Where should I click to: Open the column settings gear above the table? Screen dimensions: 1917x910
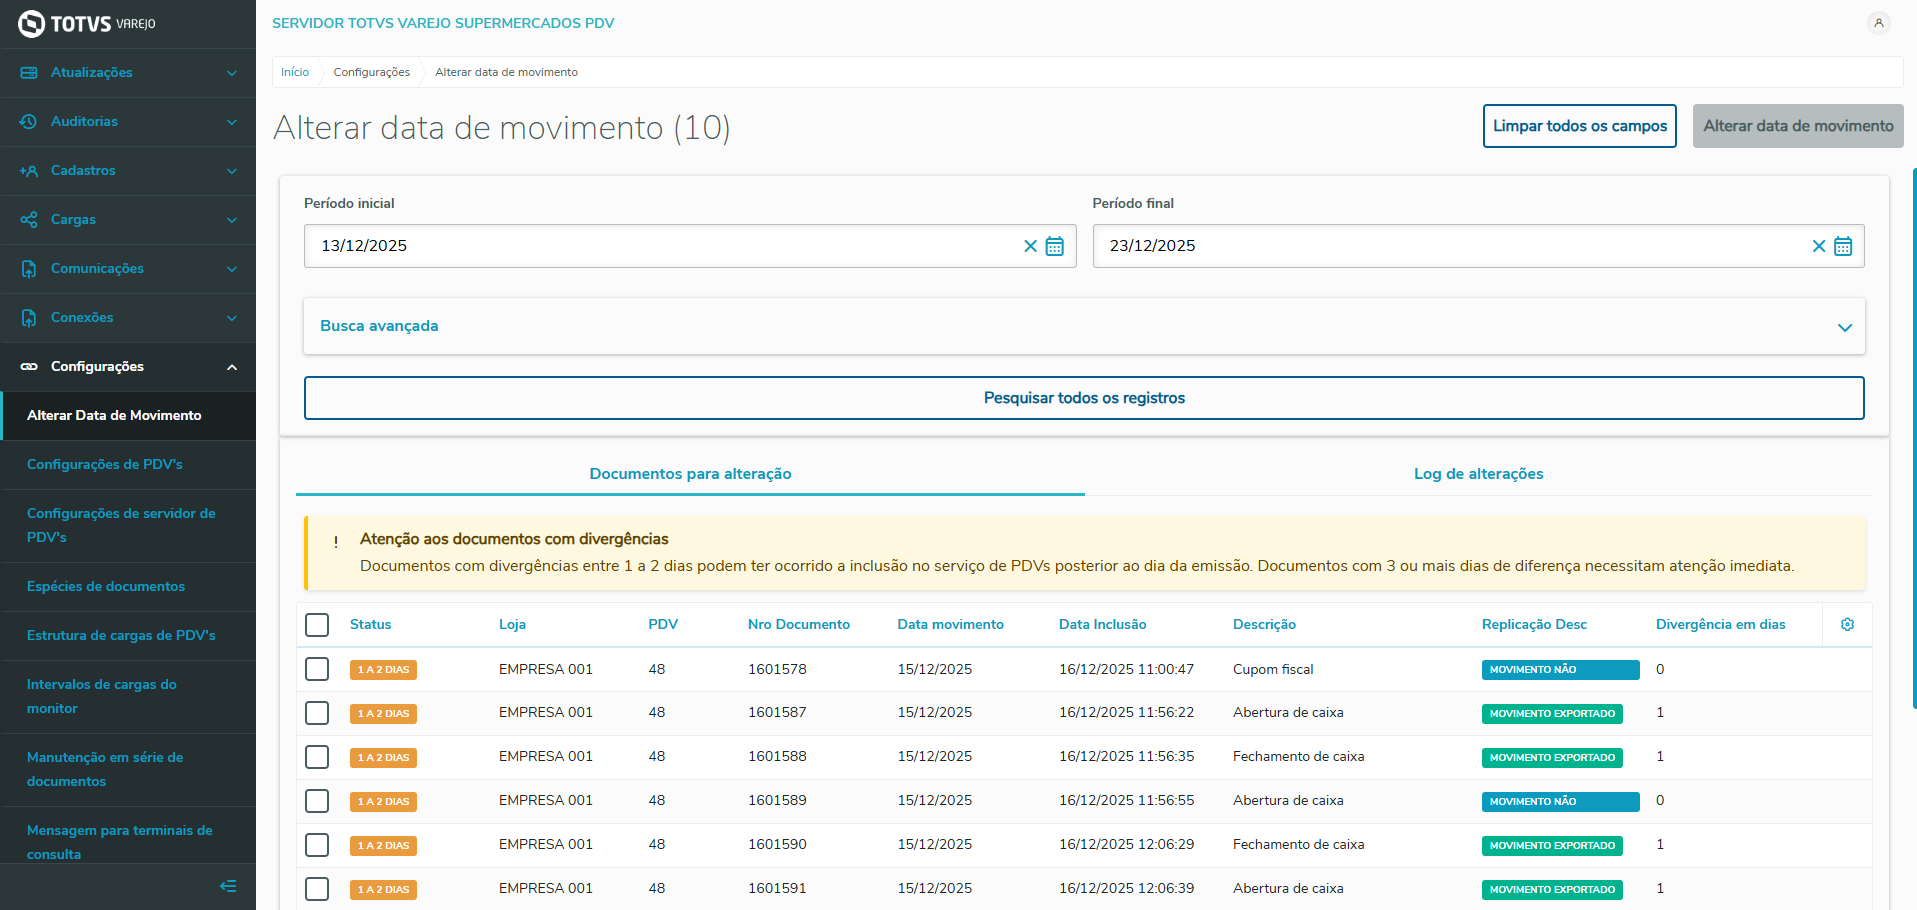1847,624
